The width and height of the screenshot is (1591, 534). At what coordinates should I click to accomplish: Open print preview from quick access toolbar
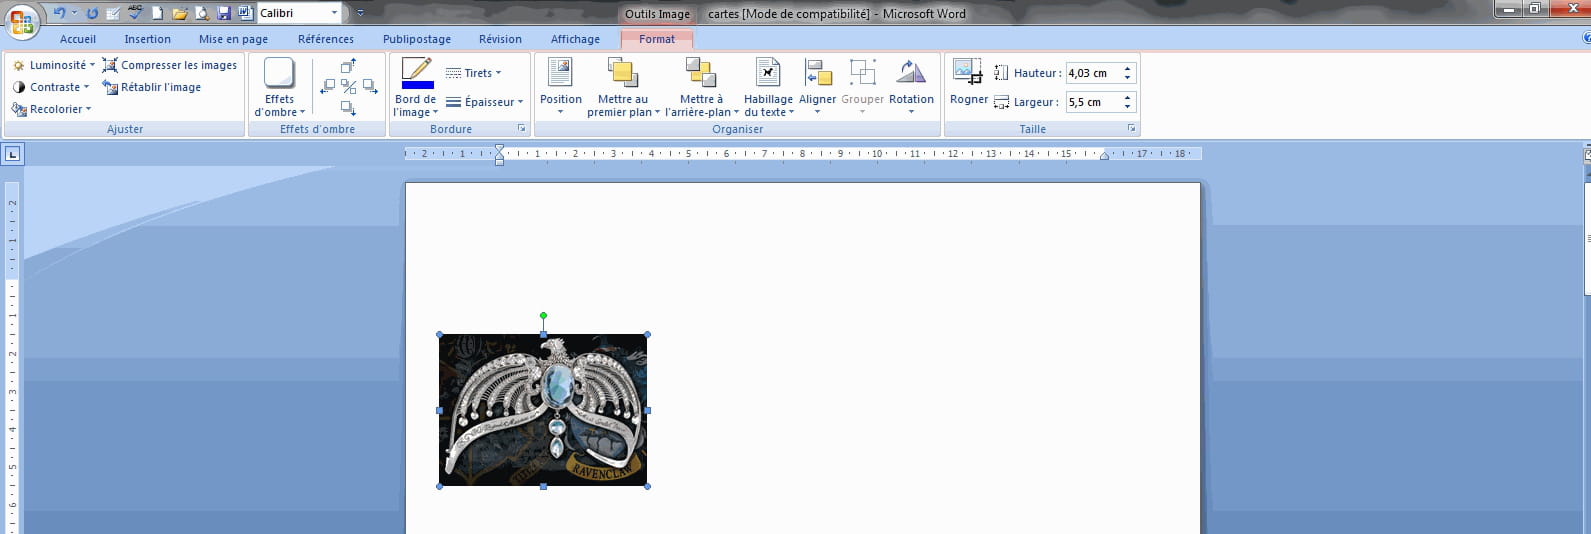[202, 13]
